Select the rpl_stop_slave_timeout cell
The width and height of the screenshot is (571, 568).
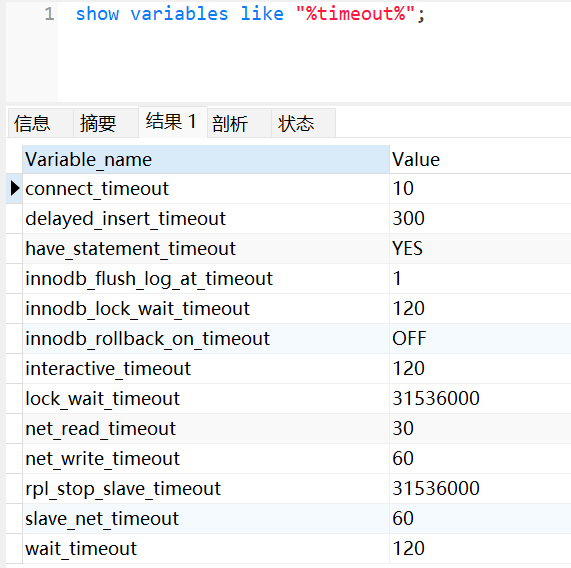[206, 489]
